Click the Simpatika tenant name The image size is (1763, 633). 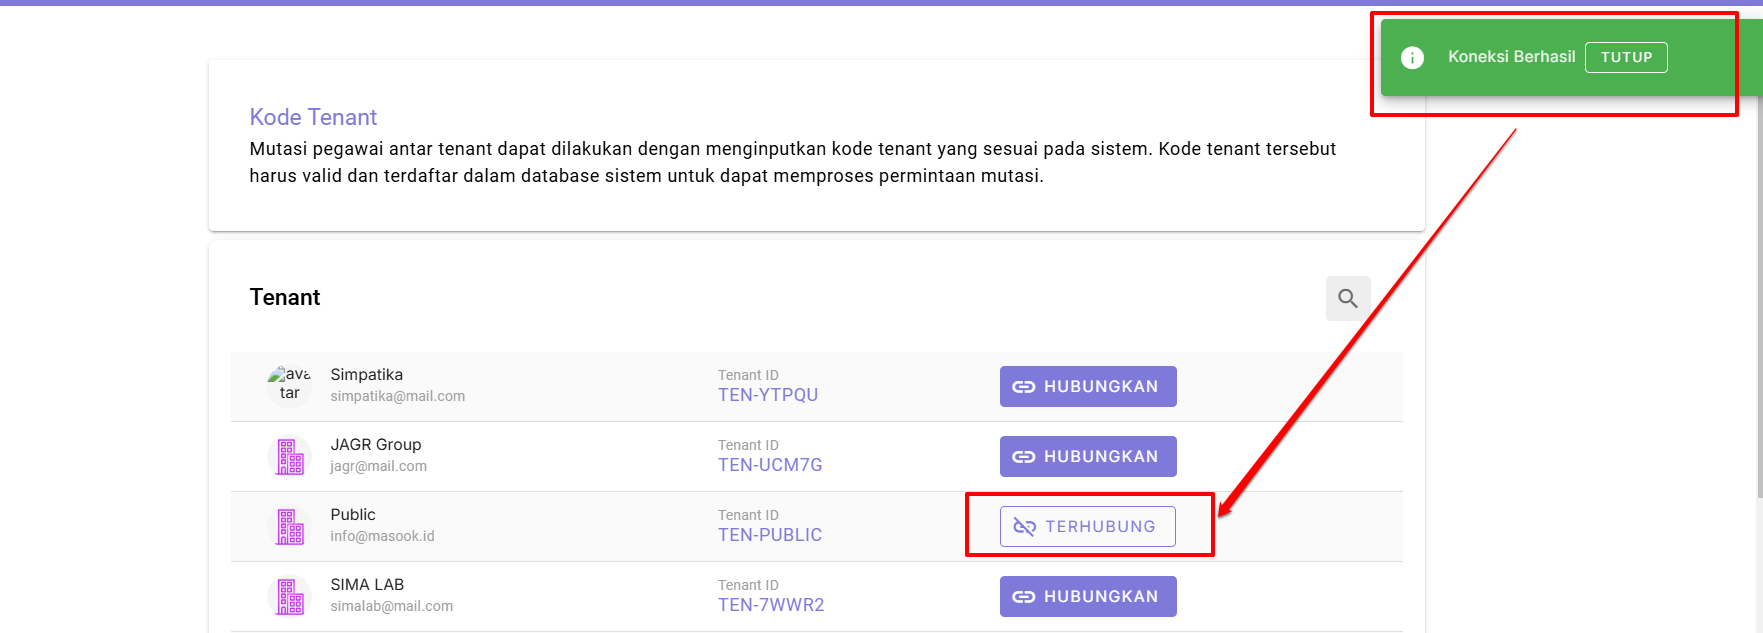(367, 374)
